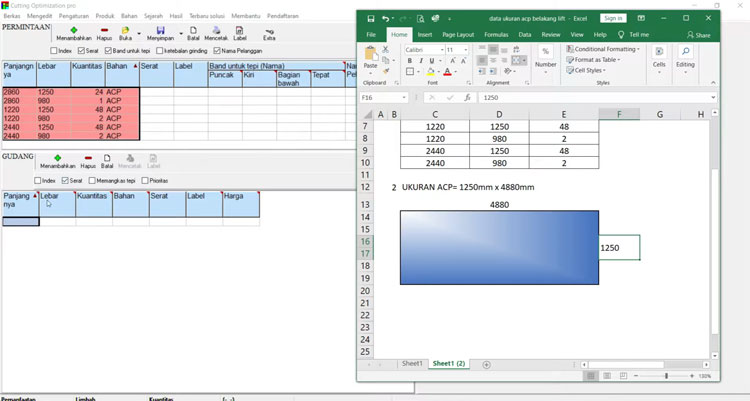750x401 pixels.
Task: Click Excel's Print Preview quick access icon
Action: pyautogui.click(x=420, y=19)
